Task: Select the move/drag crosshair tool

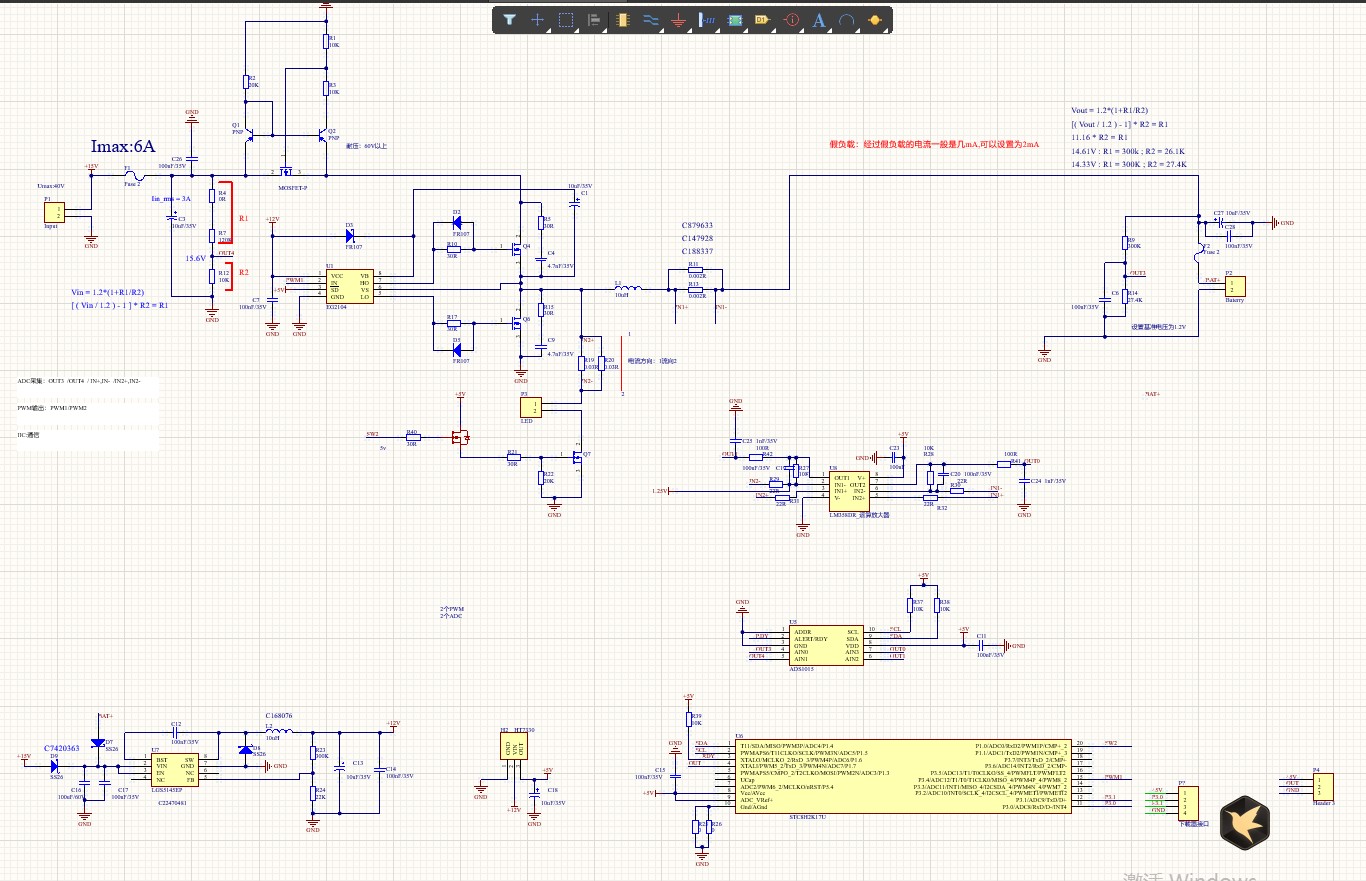Action: pos(537,20)
